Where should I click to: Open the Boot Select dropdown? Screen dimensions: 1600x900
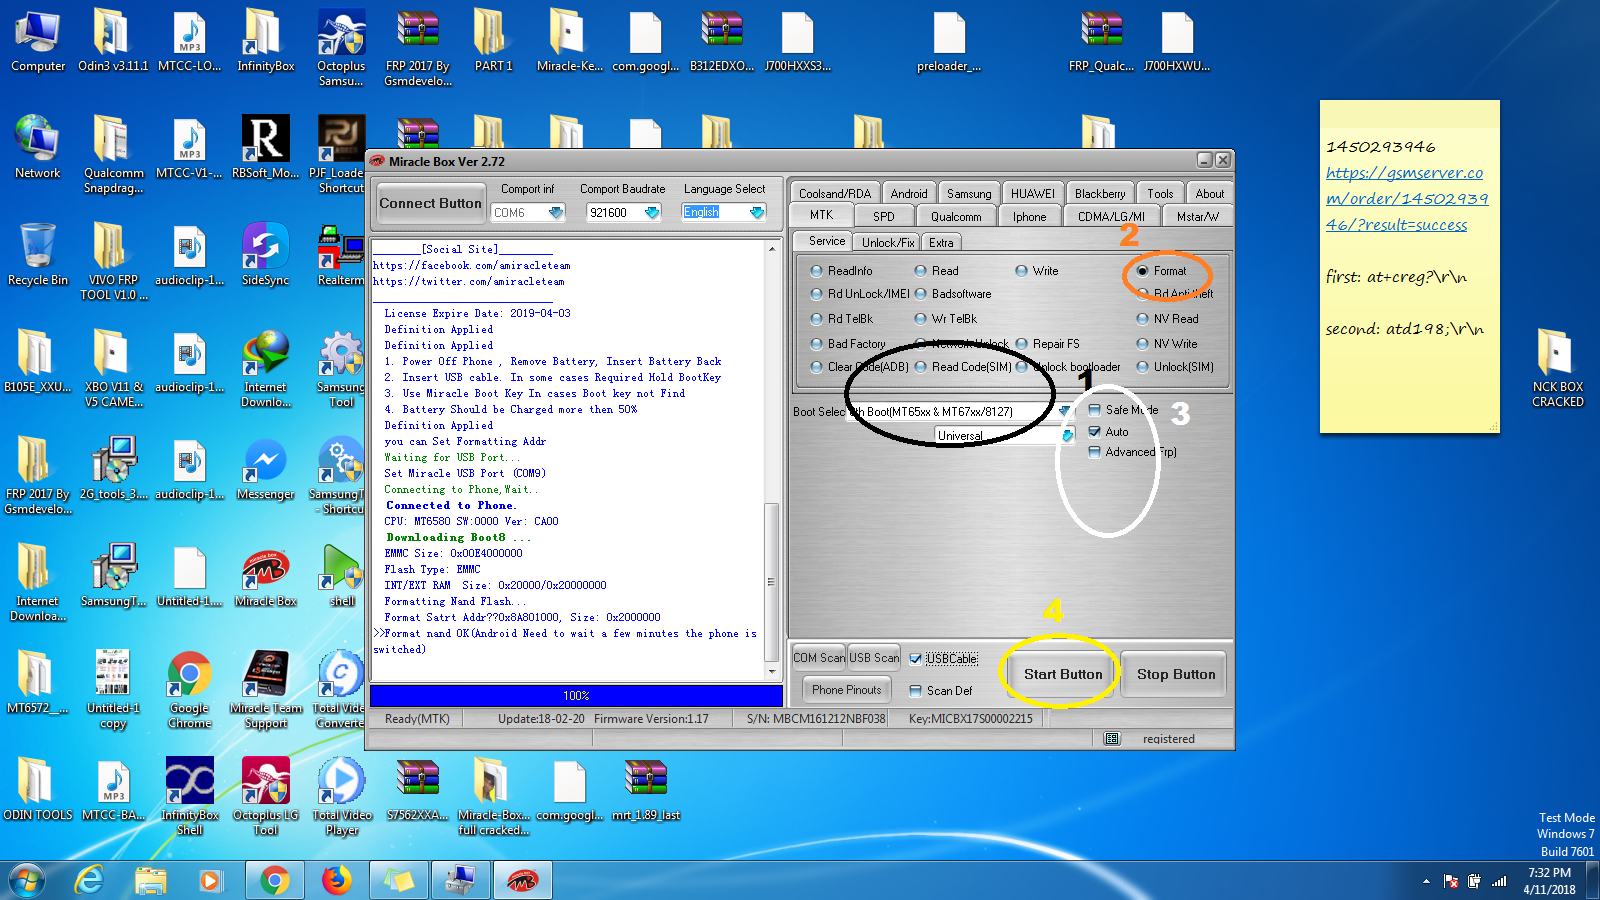click(1065, 411)
